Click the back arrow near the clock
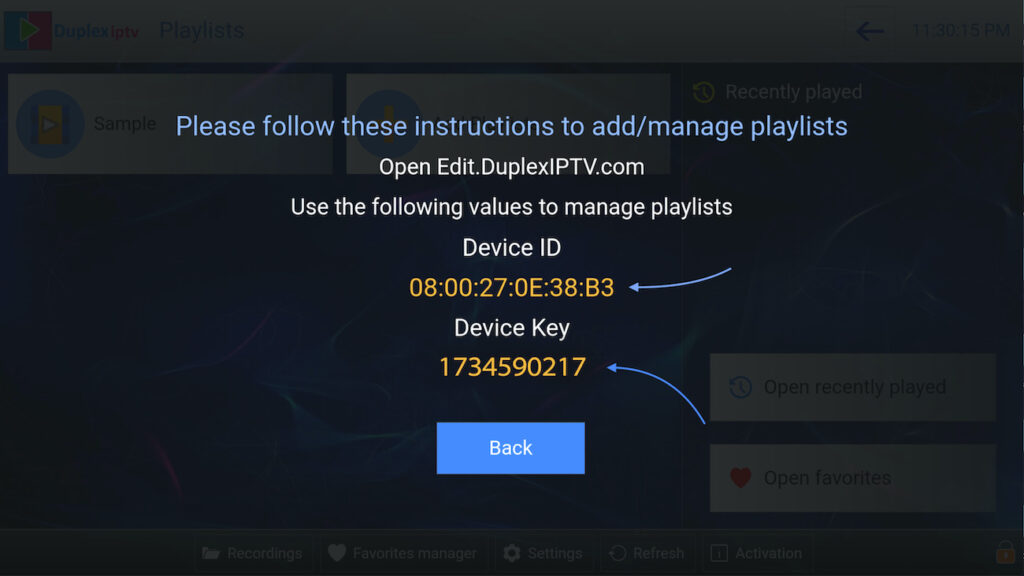Viewport: 1024px width, 576px height. (x=870, y=31)
